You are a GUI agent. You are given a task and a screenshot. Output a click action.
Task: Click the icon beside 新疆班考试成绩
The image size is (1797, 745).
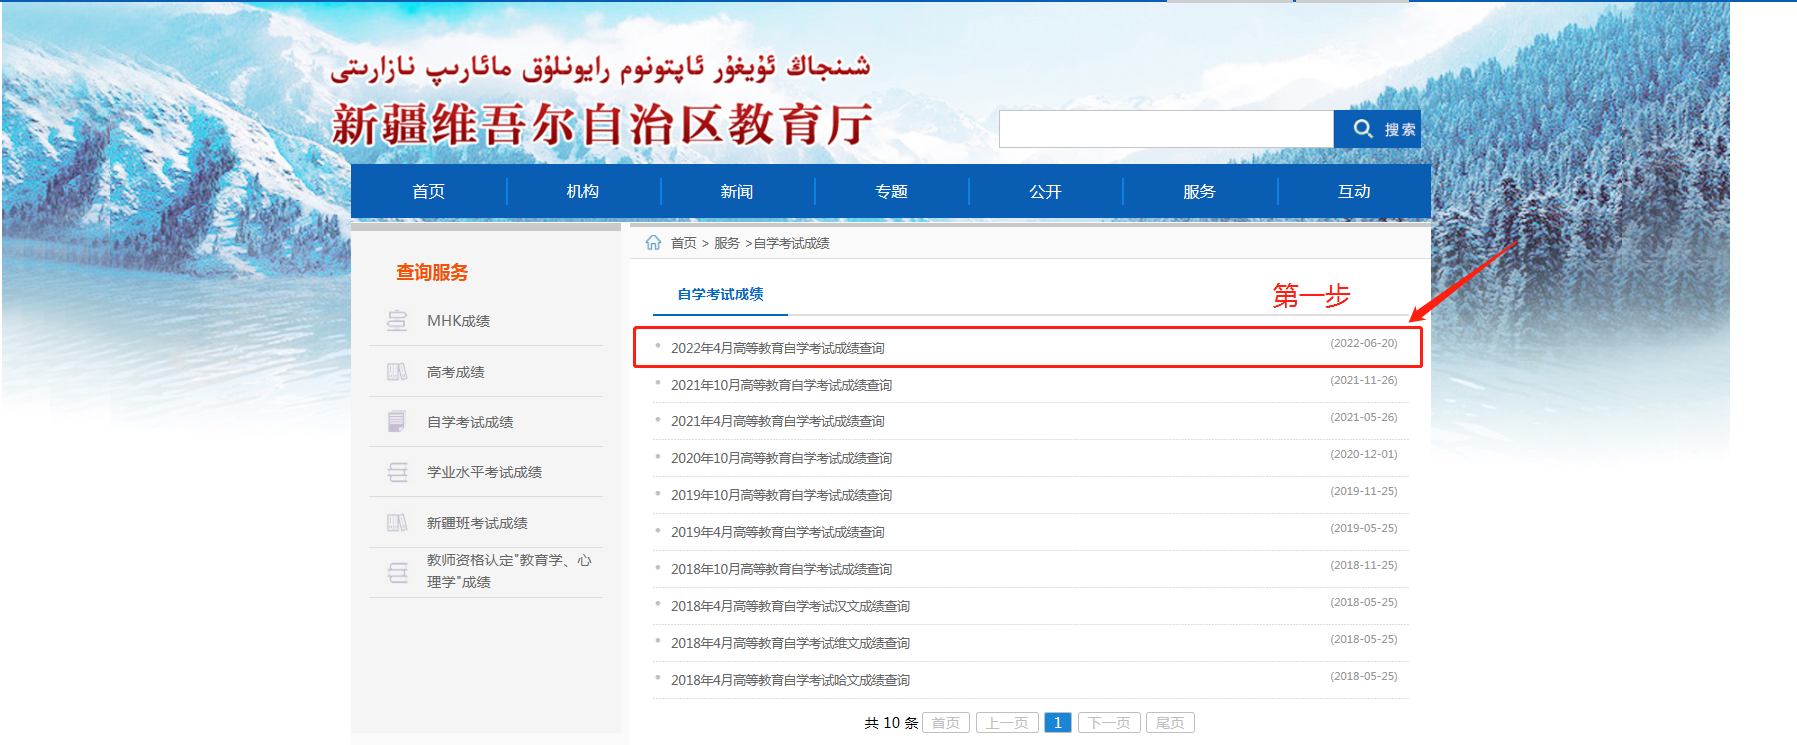(397, 523)
